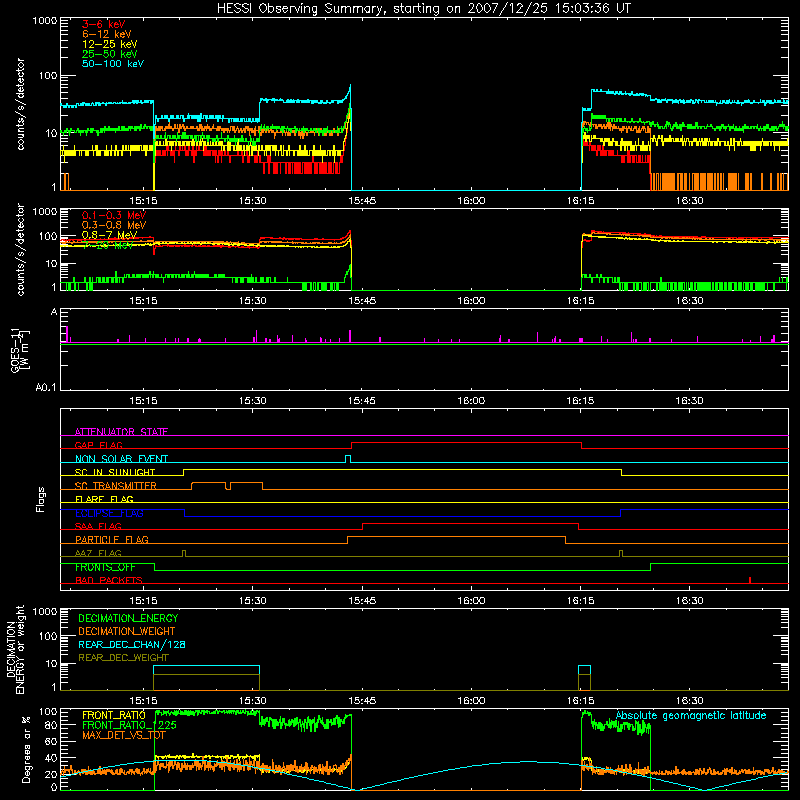Click the red 0.1-0.3 MeV legend label
800x800 pixels.
(114, 215)
